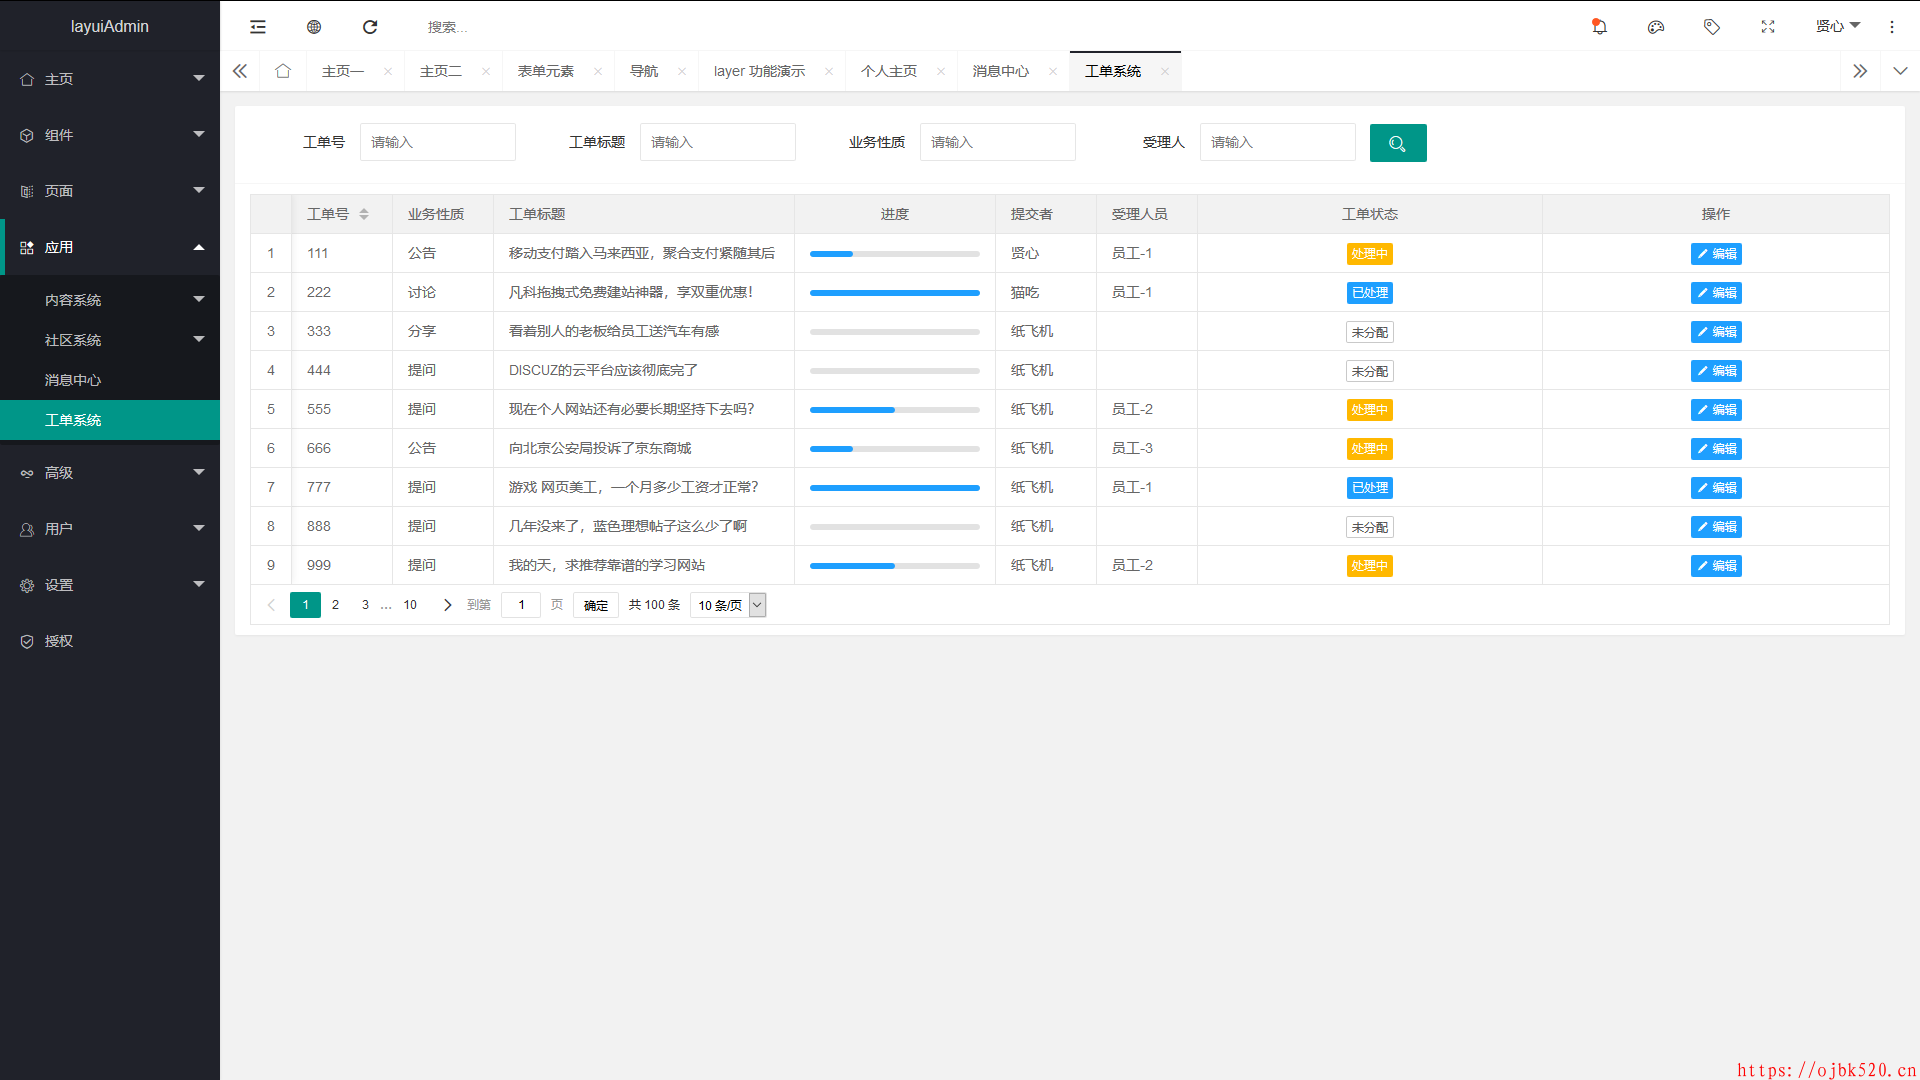The width and height of the screenshot is (1920, 1080).
Task: Close the 主页一 tab
Action: pyautogui.click(x=388, y=71)
